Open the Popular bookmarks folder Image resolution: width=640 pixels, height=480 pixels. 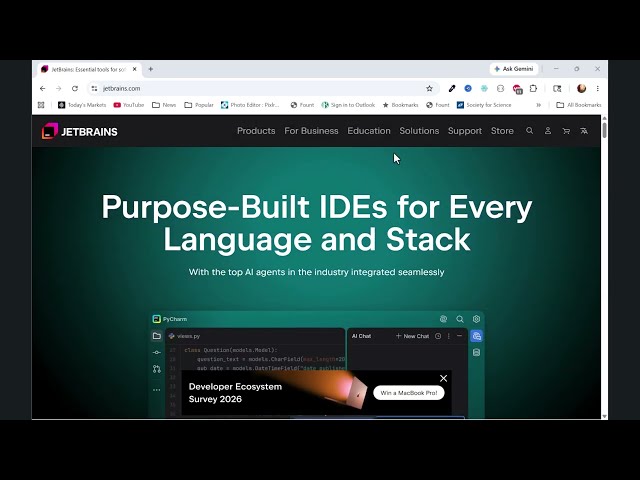pyautogui.click(x=199, y=105)
